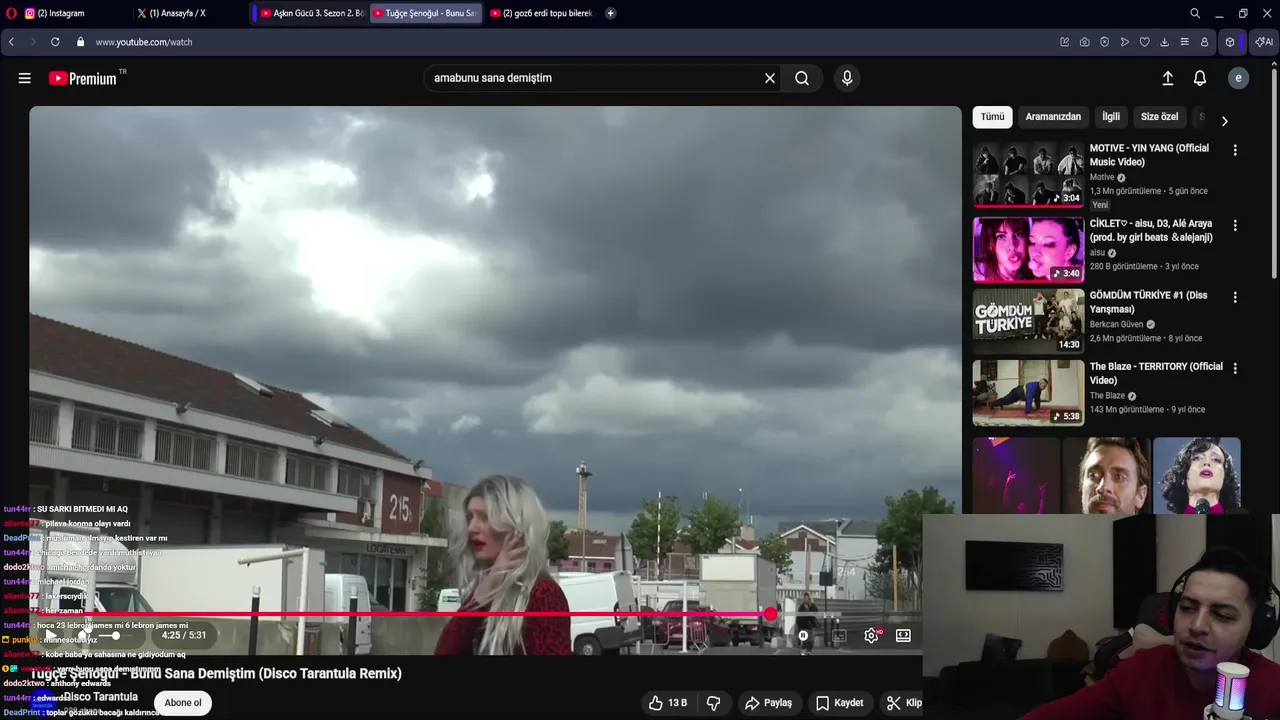Add page to bookmarks heart icon

1145,42
